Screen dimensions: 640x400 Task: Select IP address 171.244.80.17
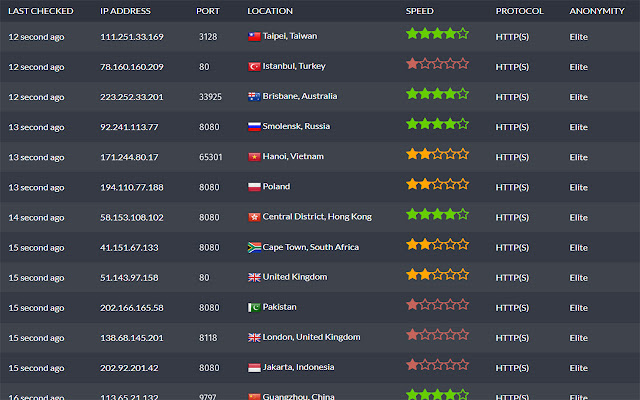click(x=129, y=157)
